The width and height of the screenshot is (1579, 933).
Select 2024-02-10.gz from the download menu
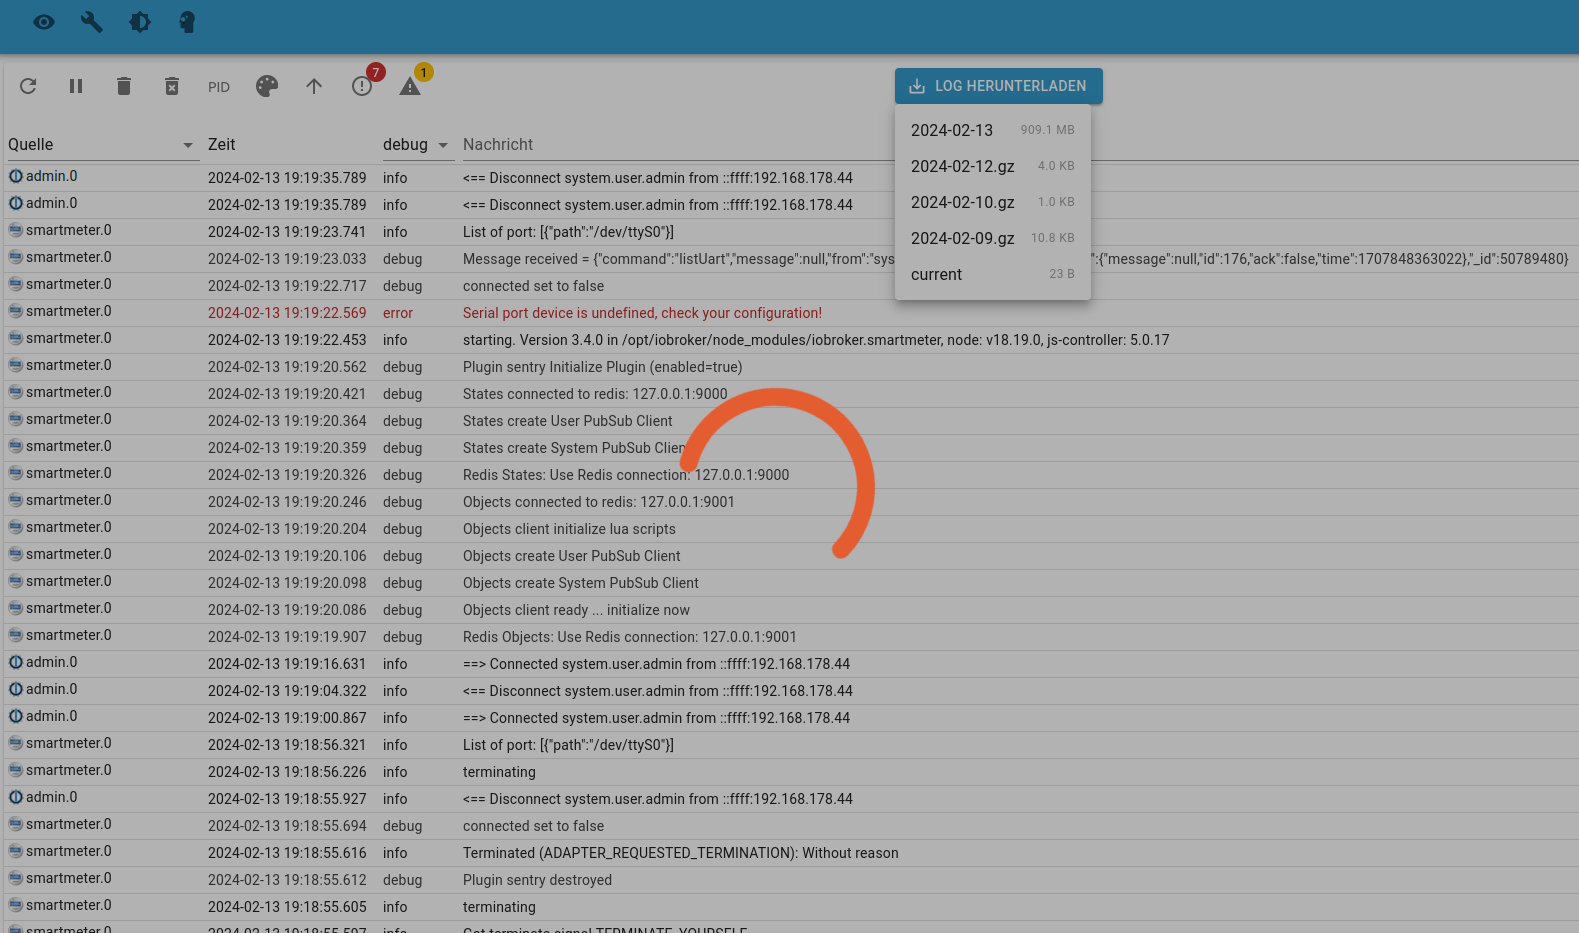[993, 202]
